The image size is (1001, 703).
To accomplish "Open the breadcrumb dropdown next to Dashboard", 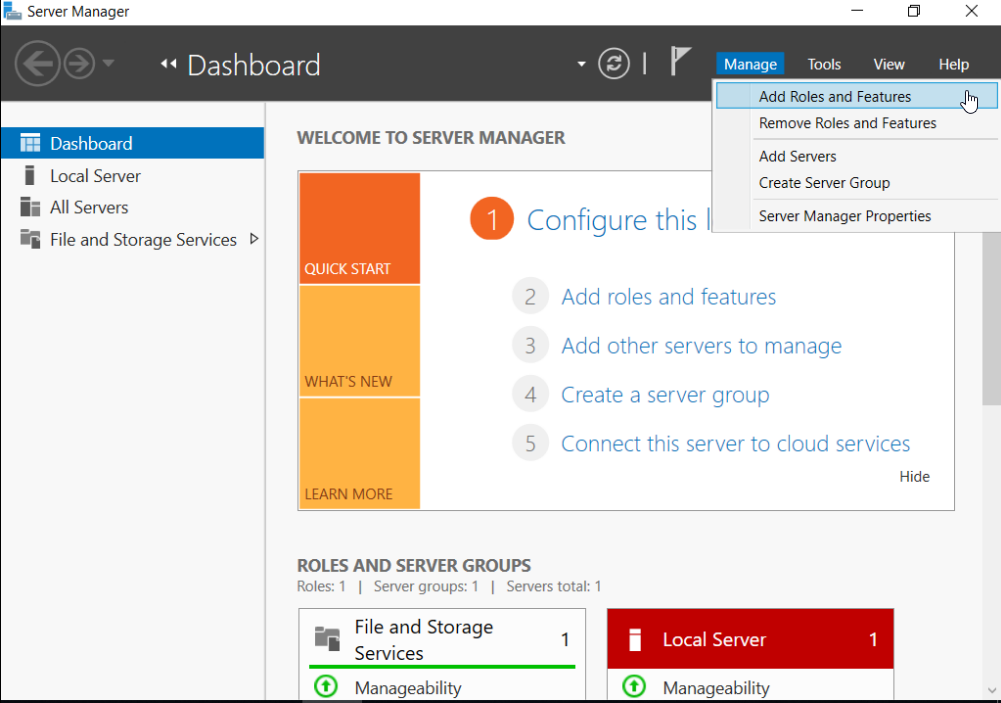I will click(580, 62).
